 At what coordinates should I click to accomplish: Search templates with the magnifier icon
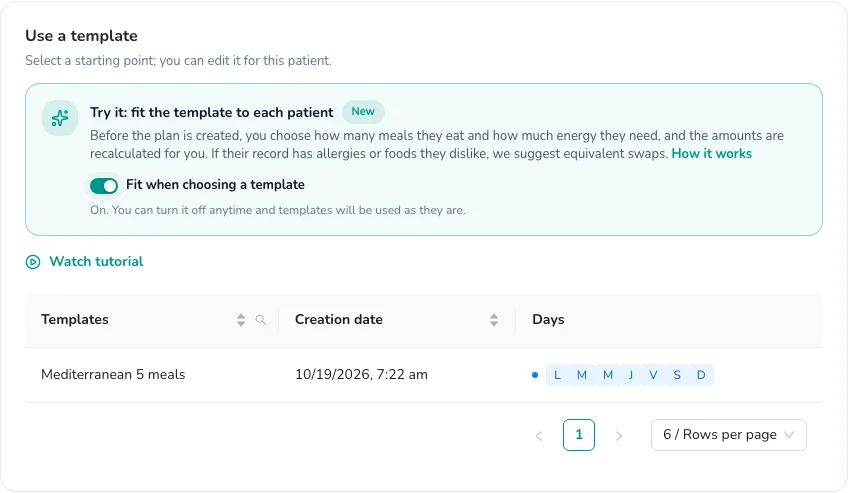[261, 320]
